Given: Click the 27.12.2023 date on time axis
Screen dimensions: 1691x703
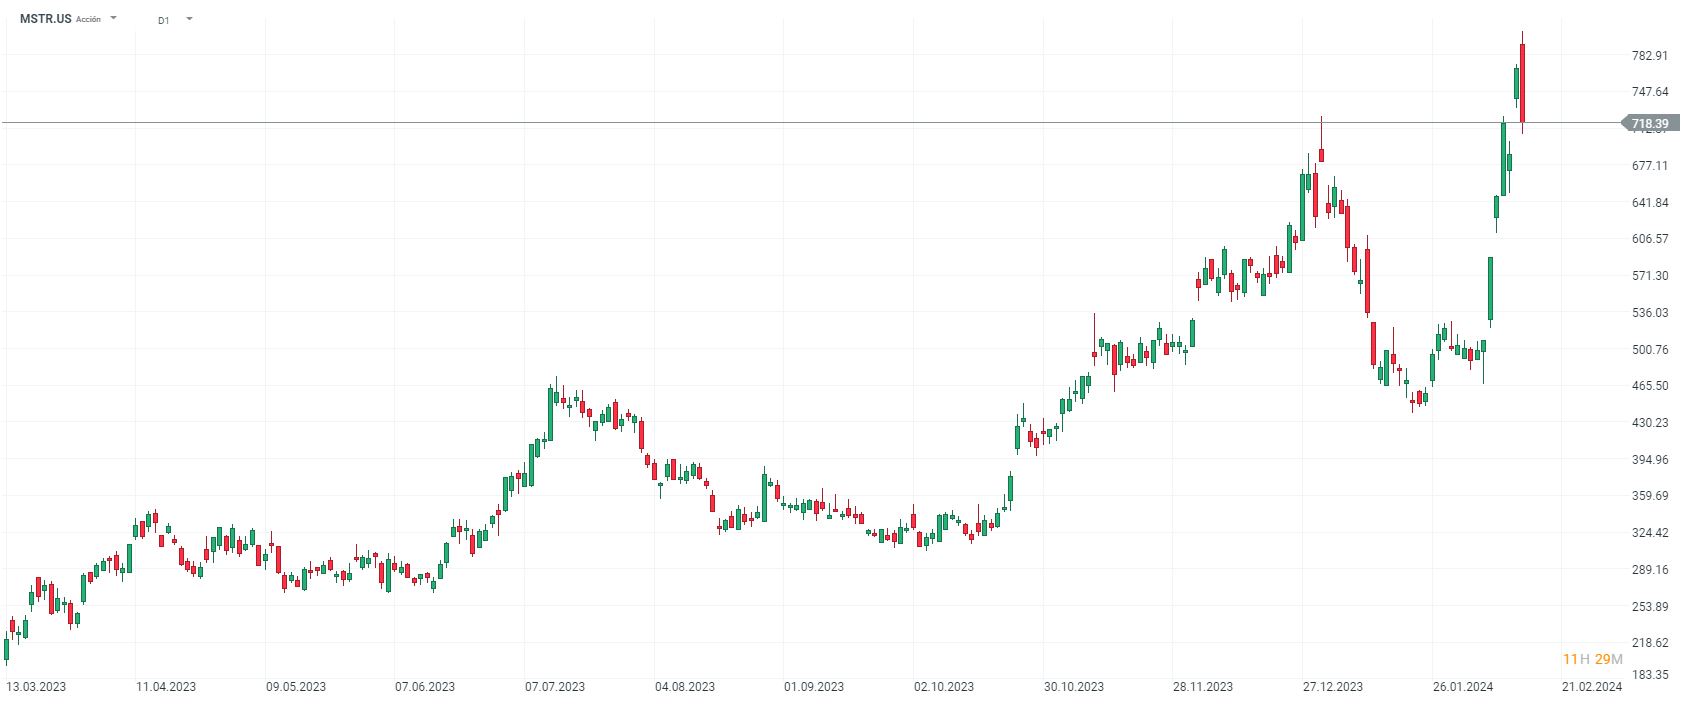Looking at the screenshot, I should pos(1333,687).
